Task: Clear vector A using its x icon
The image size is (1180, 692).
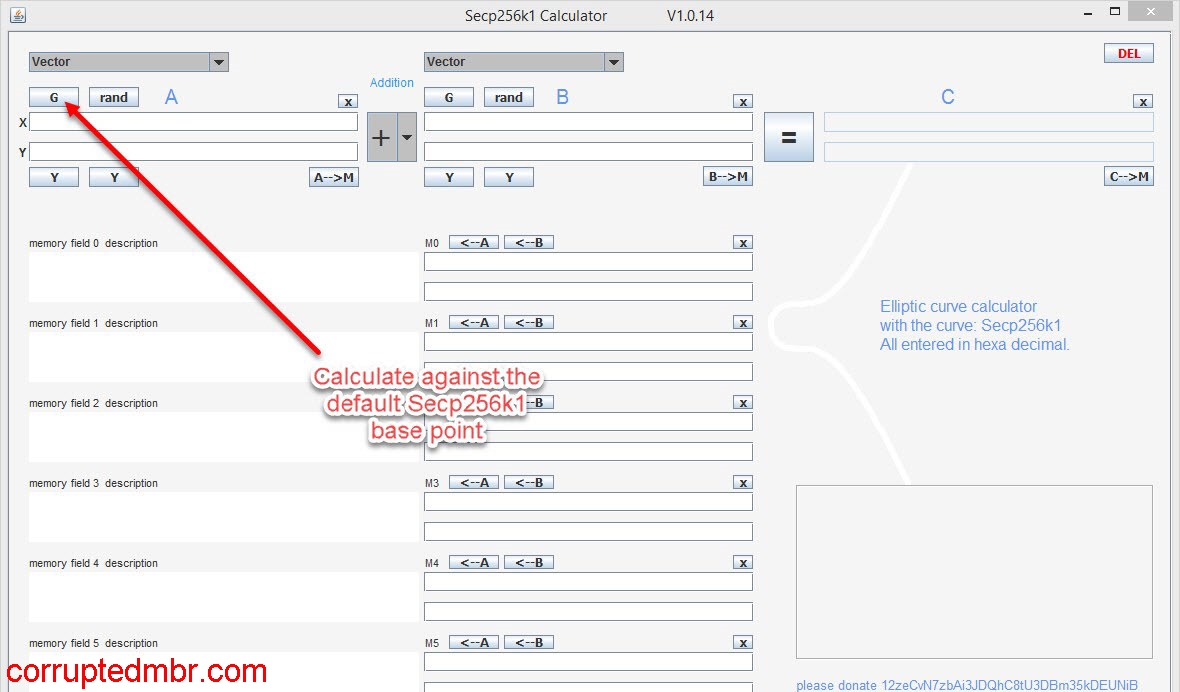Action: point(348,101)
